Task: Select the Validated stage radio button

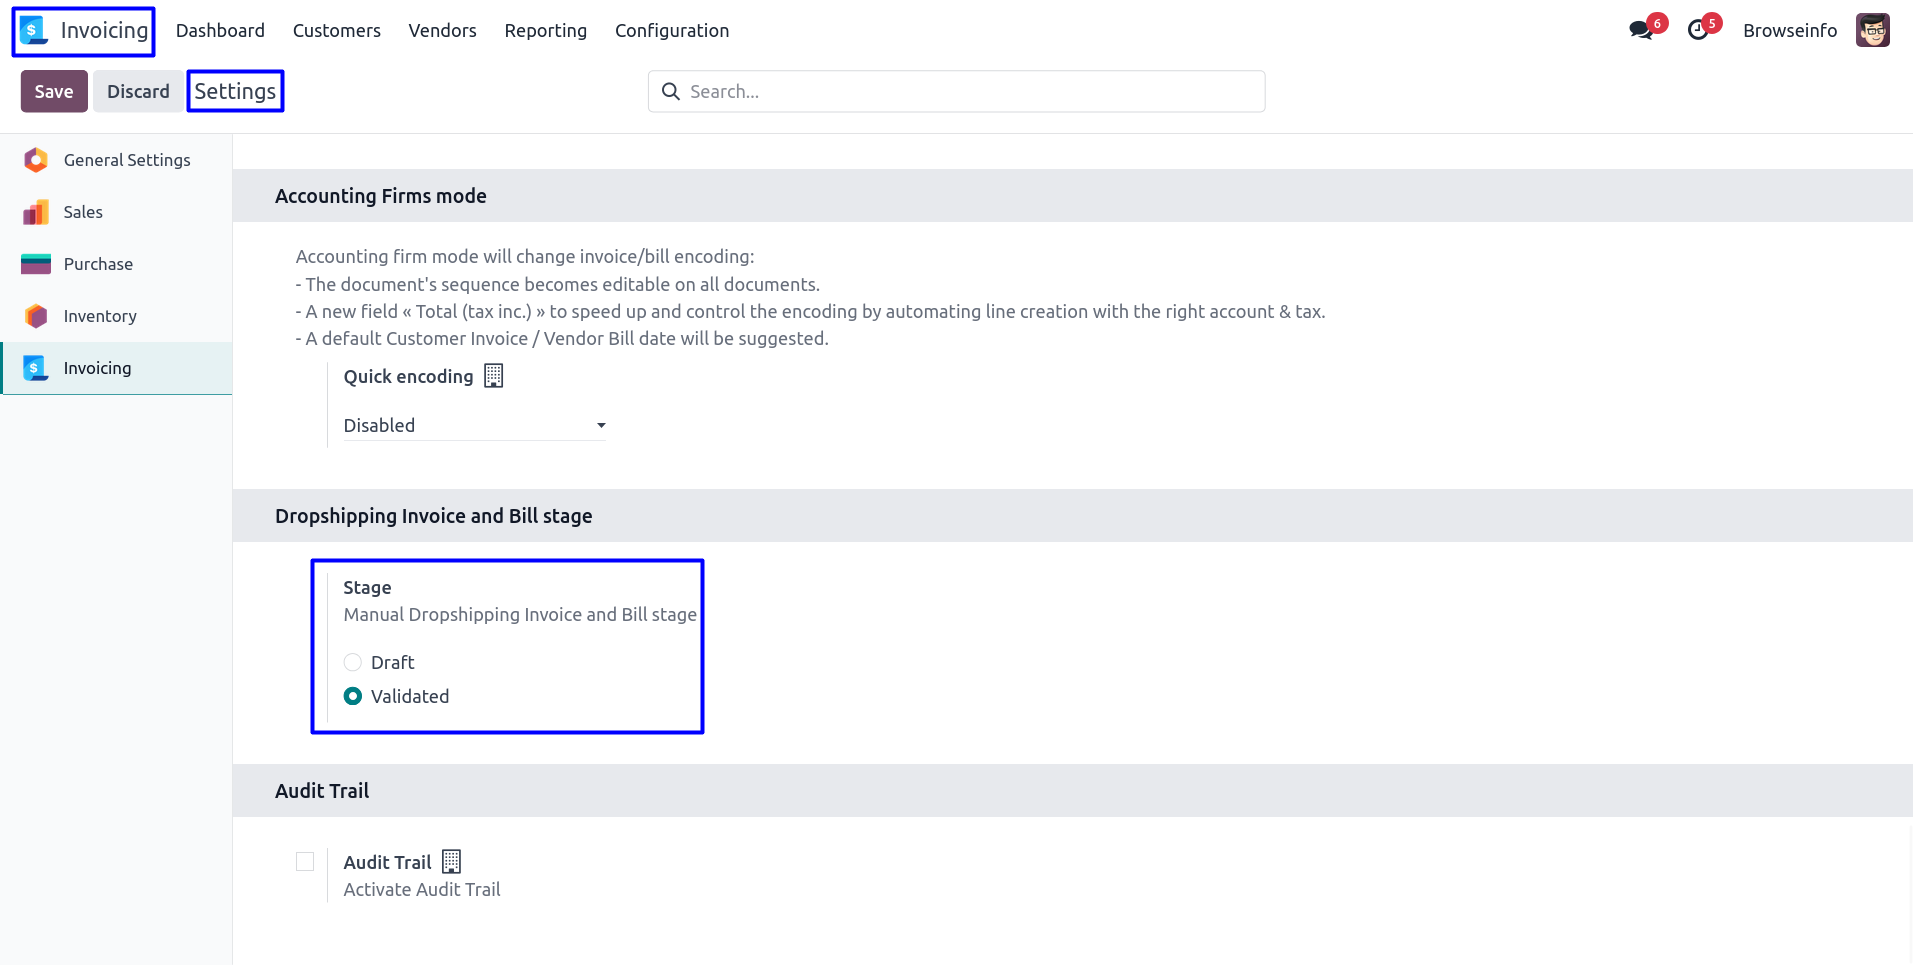Action: [x=353, y=696]
